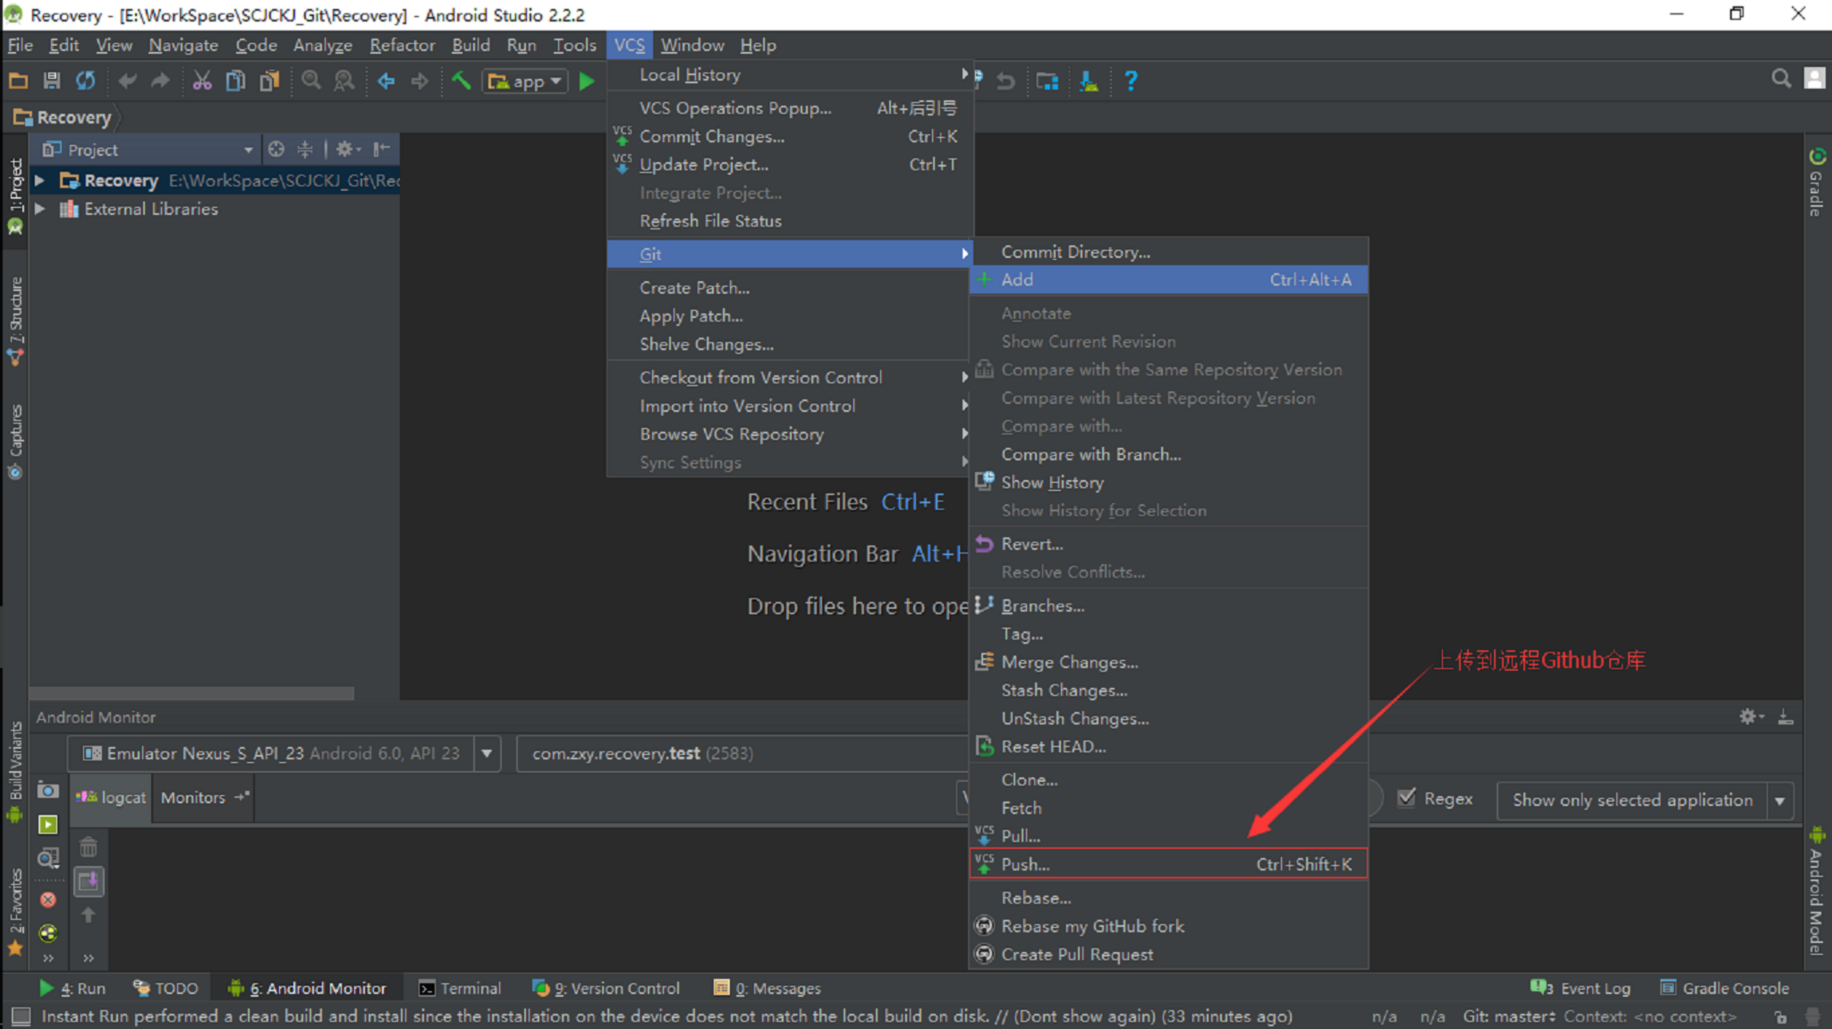Expand the Recovery project tree node
The width and height of the screenshot is (1832, 1029).
pyautogui.click(x=40, y=180)
